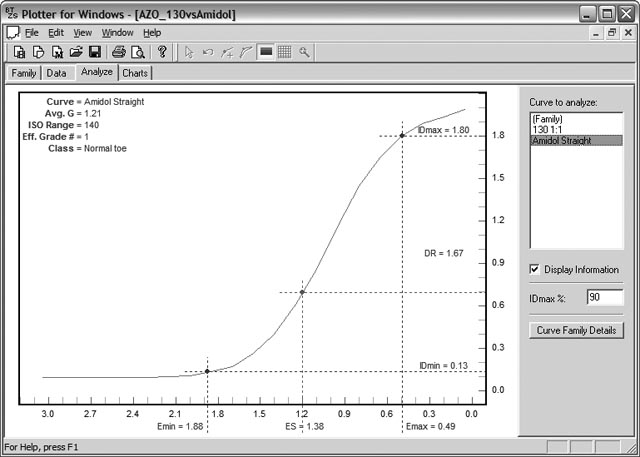Viewport: 640px width, 457px height.
Task: Switch to the Family tab
Action: 23,73
